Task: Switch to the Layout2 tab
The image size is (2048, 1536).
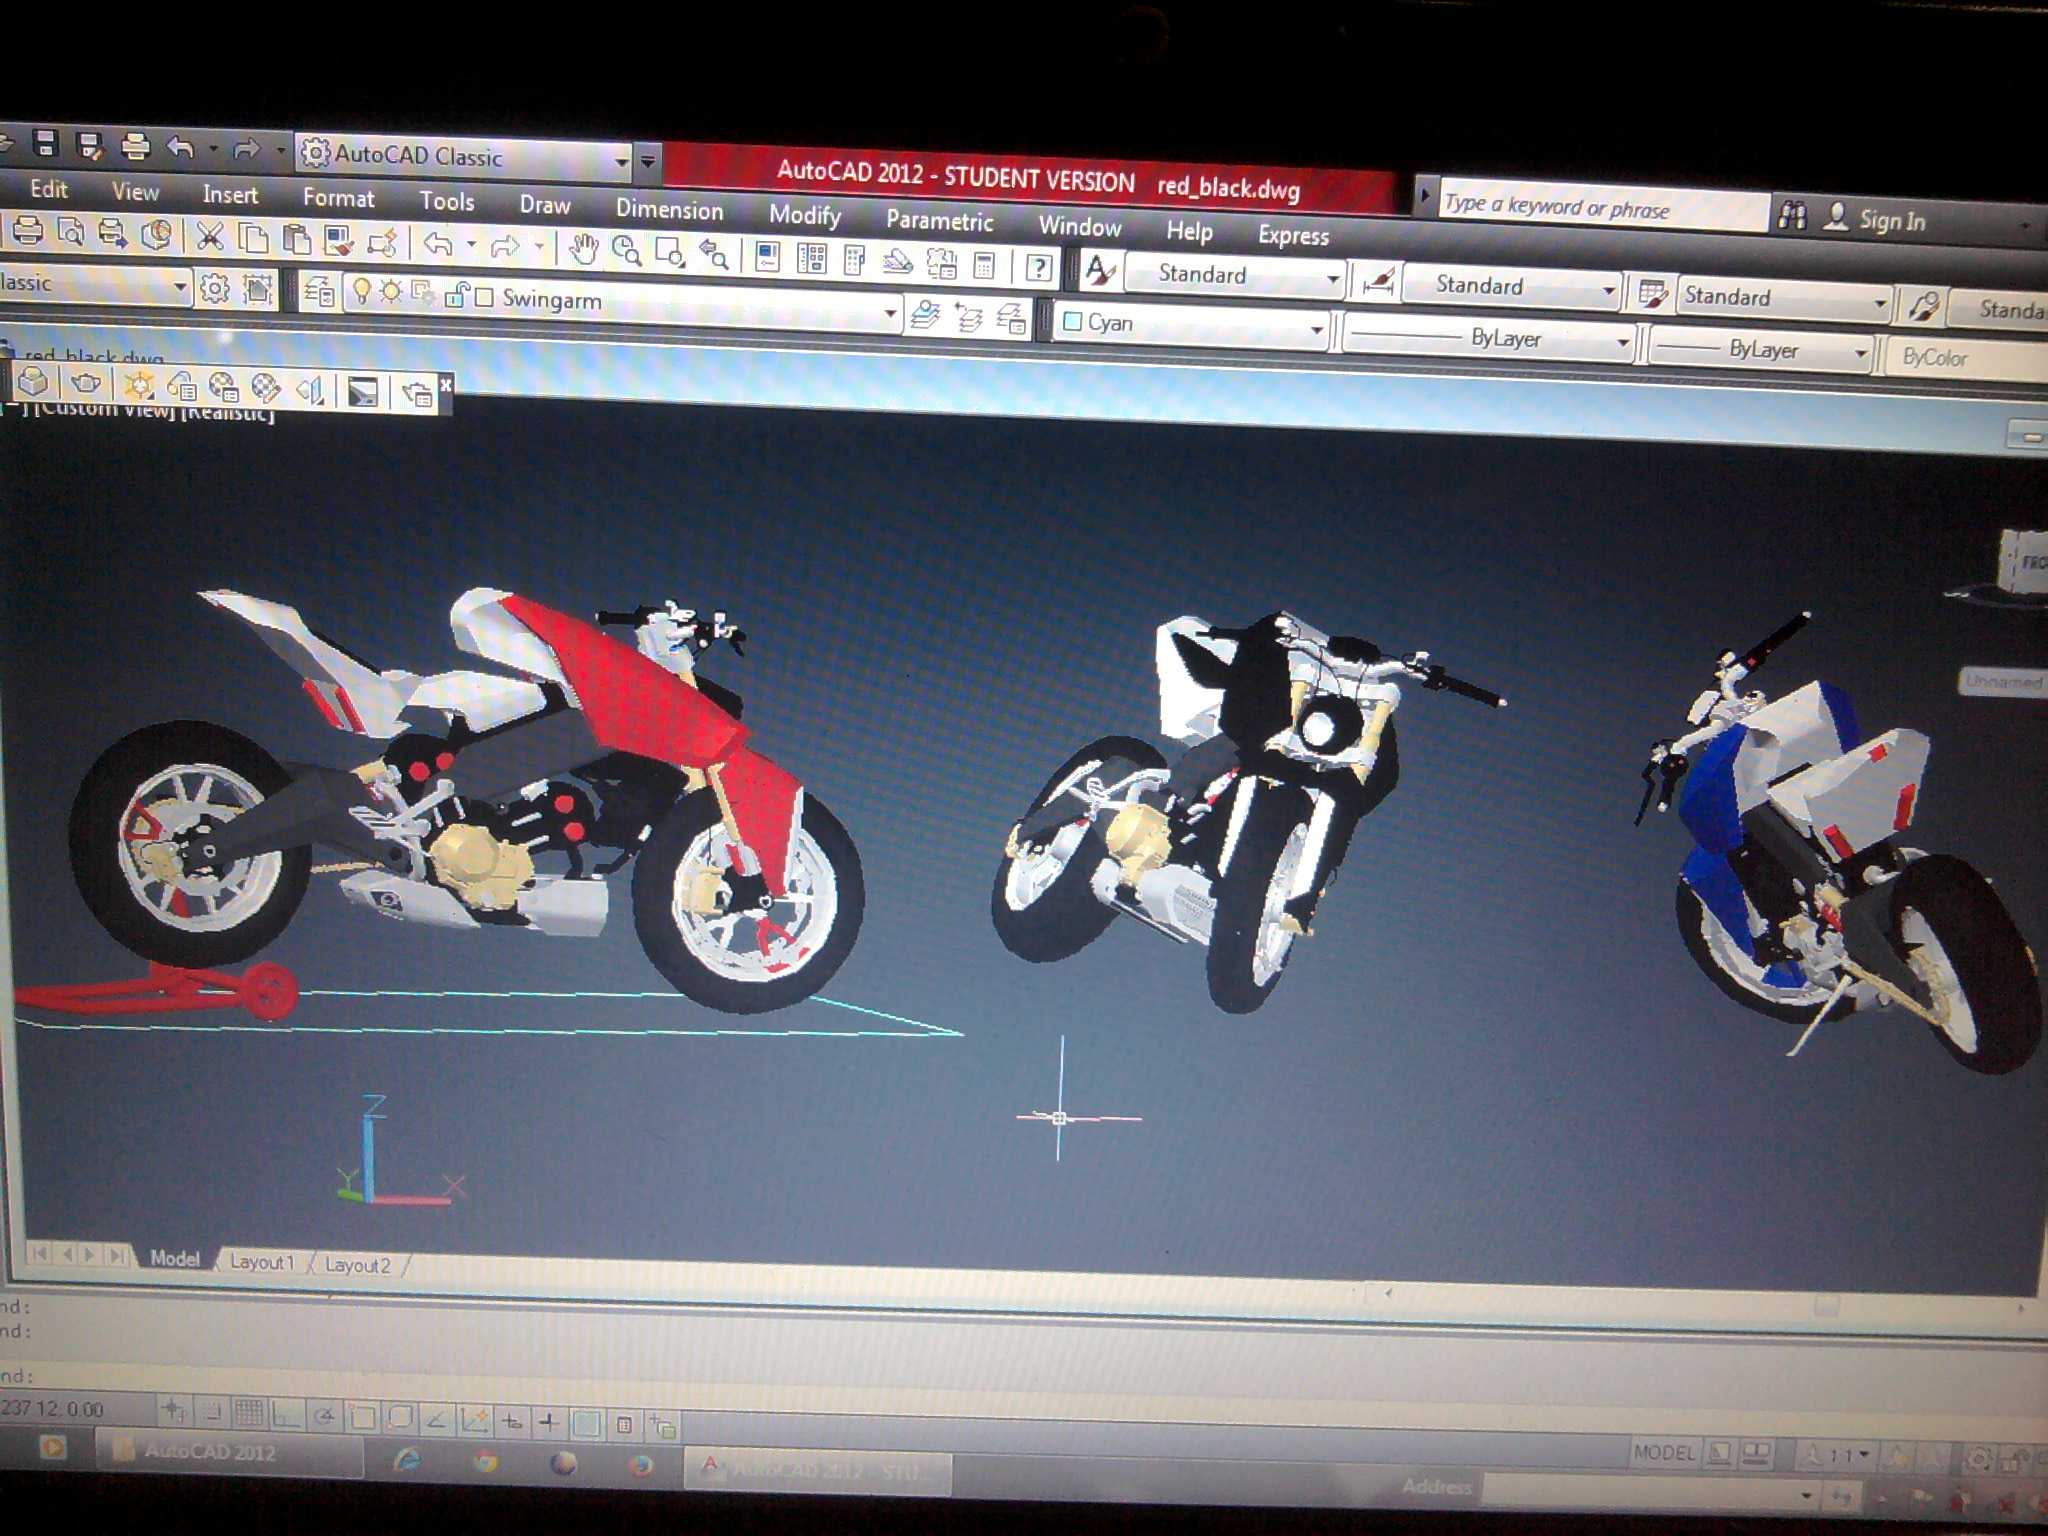Action: [x=357, y=1265]
